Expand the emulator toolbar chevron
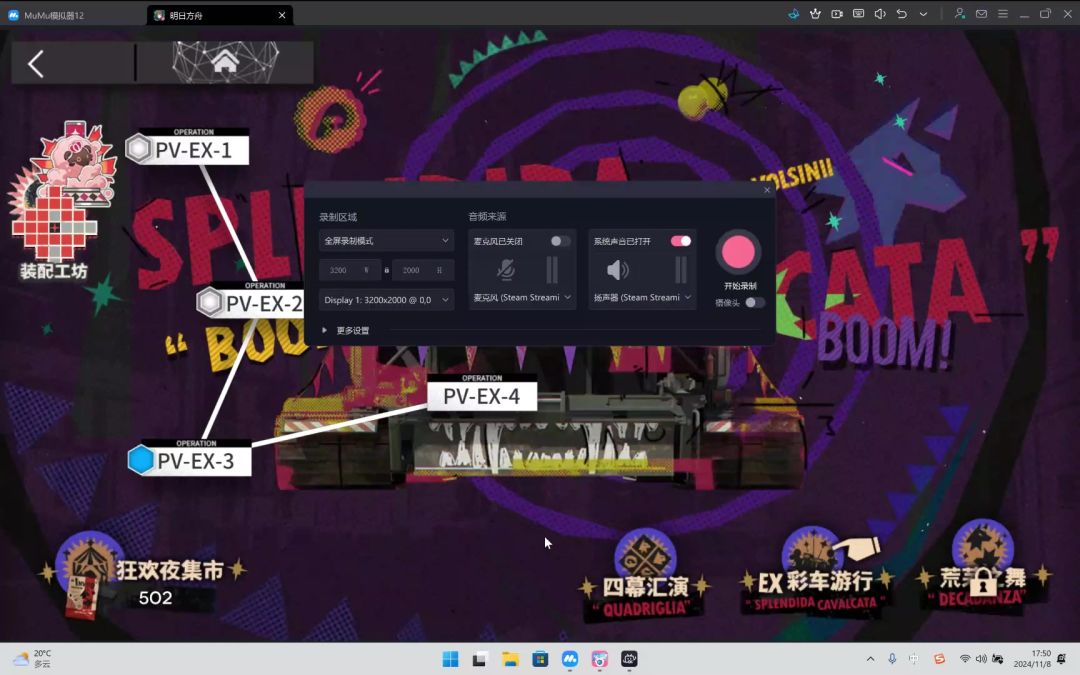The image size is (1080, 675). tap(923, 14)
